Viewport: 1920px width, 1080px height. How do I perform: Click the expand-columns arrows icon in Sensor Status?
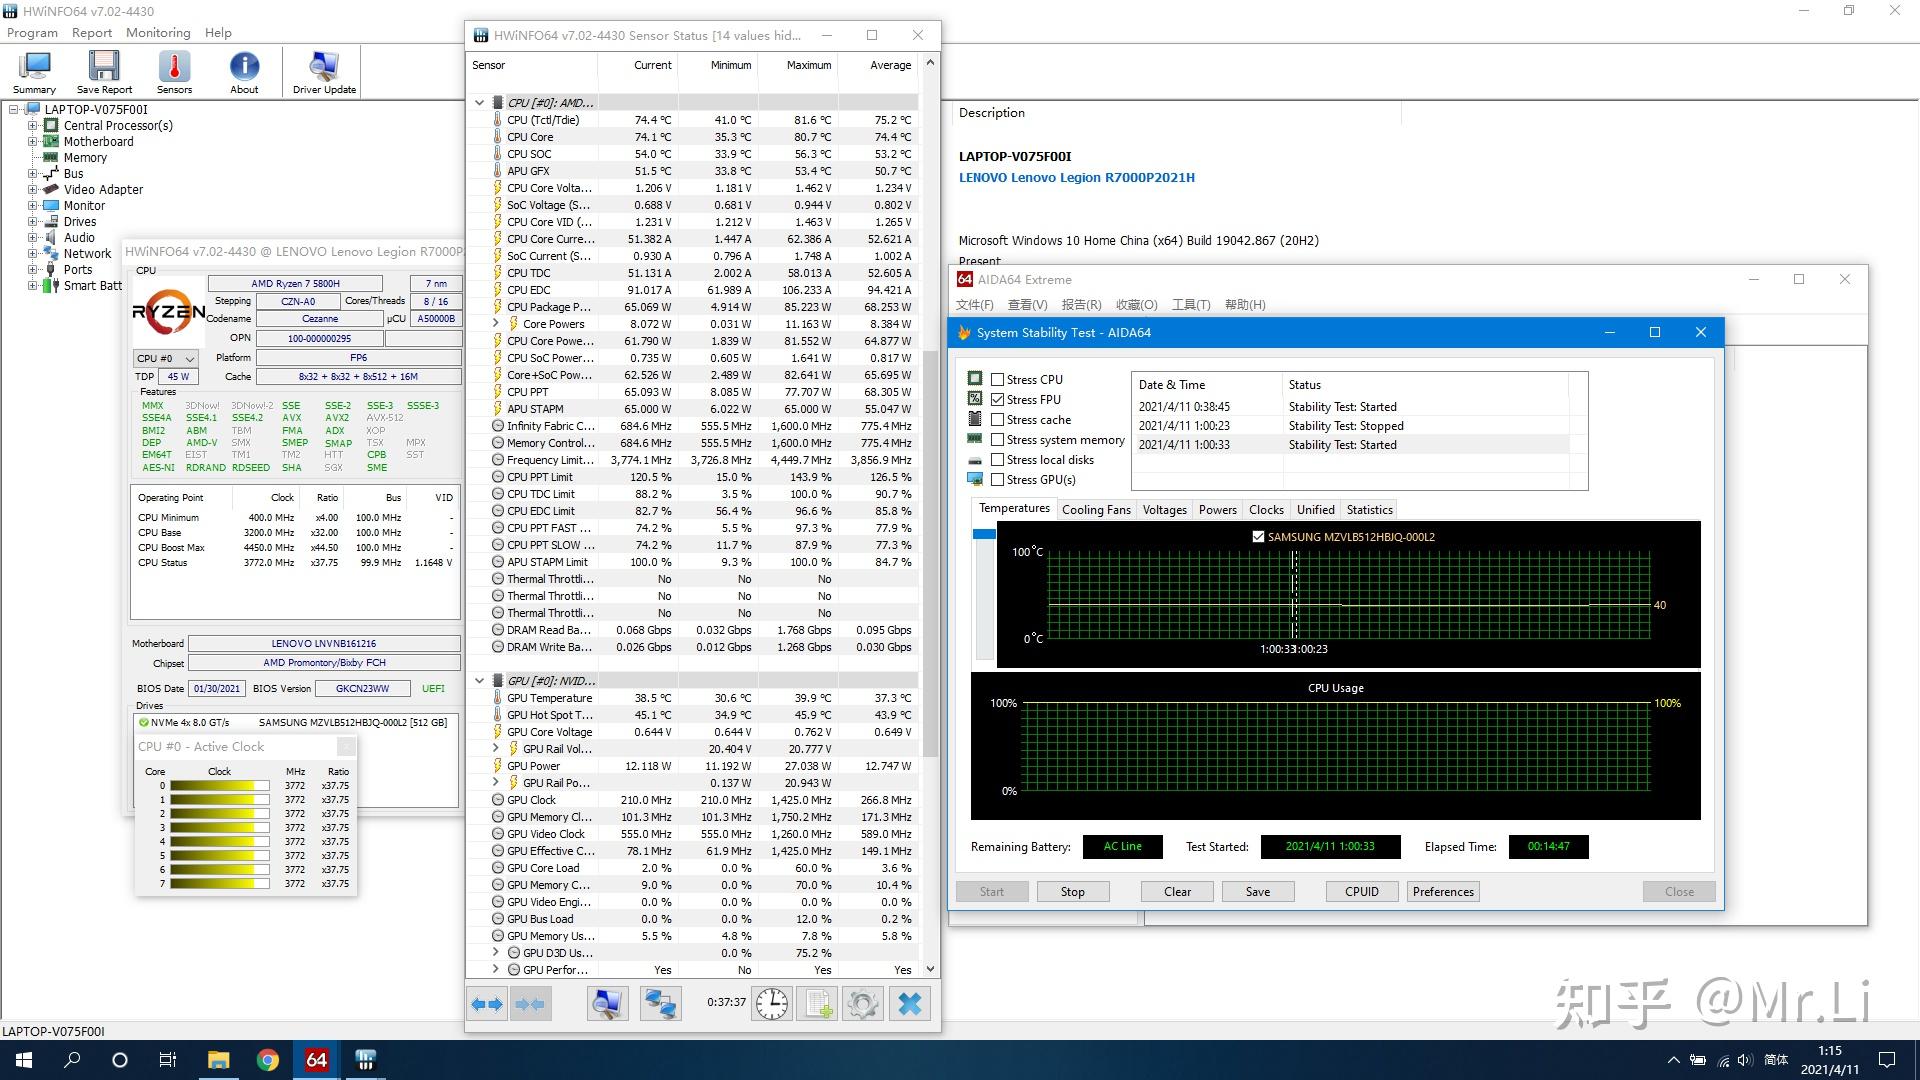487,1004
